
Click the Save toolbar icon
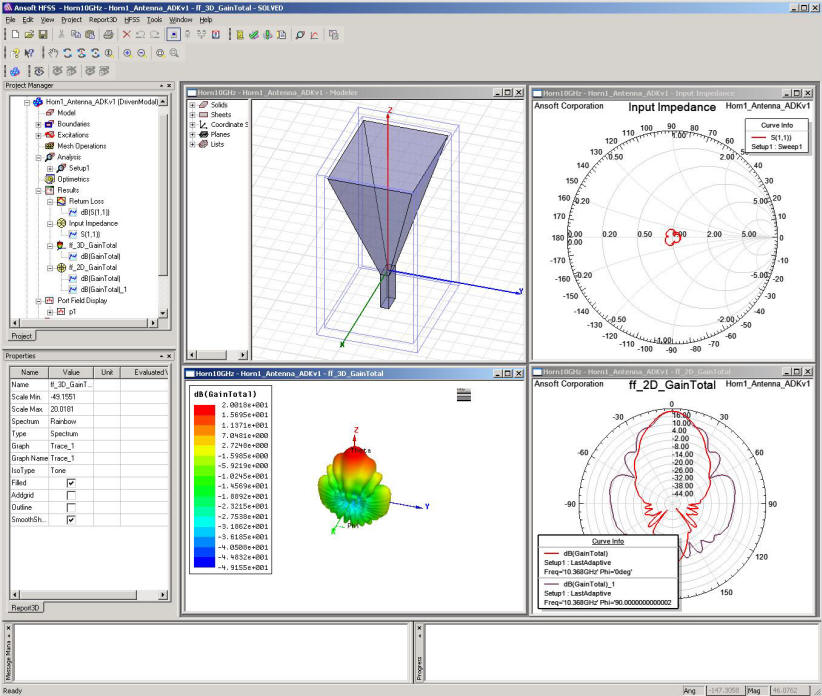pos(43,35)
